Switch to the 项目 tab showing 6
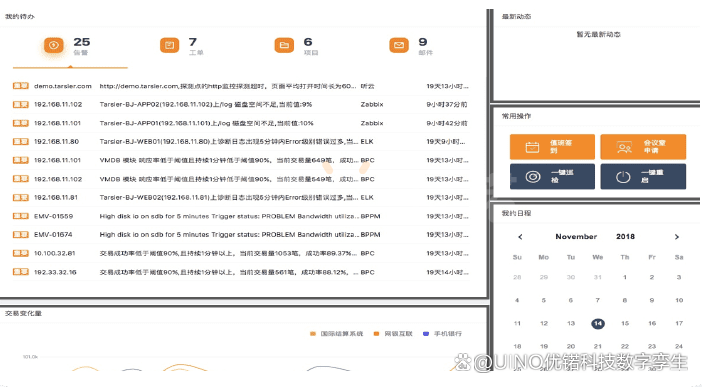Image resolution: width=702 pixels, height=387 pixels. point(296,46)
